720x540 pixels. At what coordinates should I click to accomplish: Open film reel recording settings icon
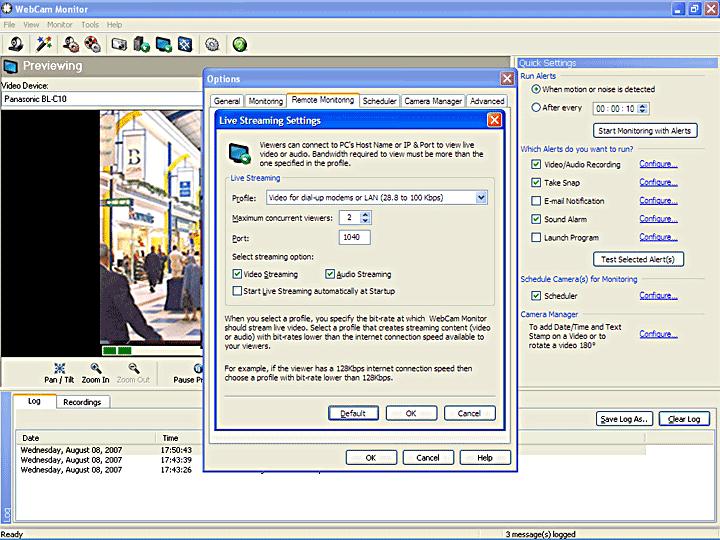coord(93,45)
